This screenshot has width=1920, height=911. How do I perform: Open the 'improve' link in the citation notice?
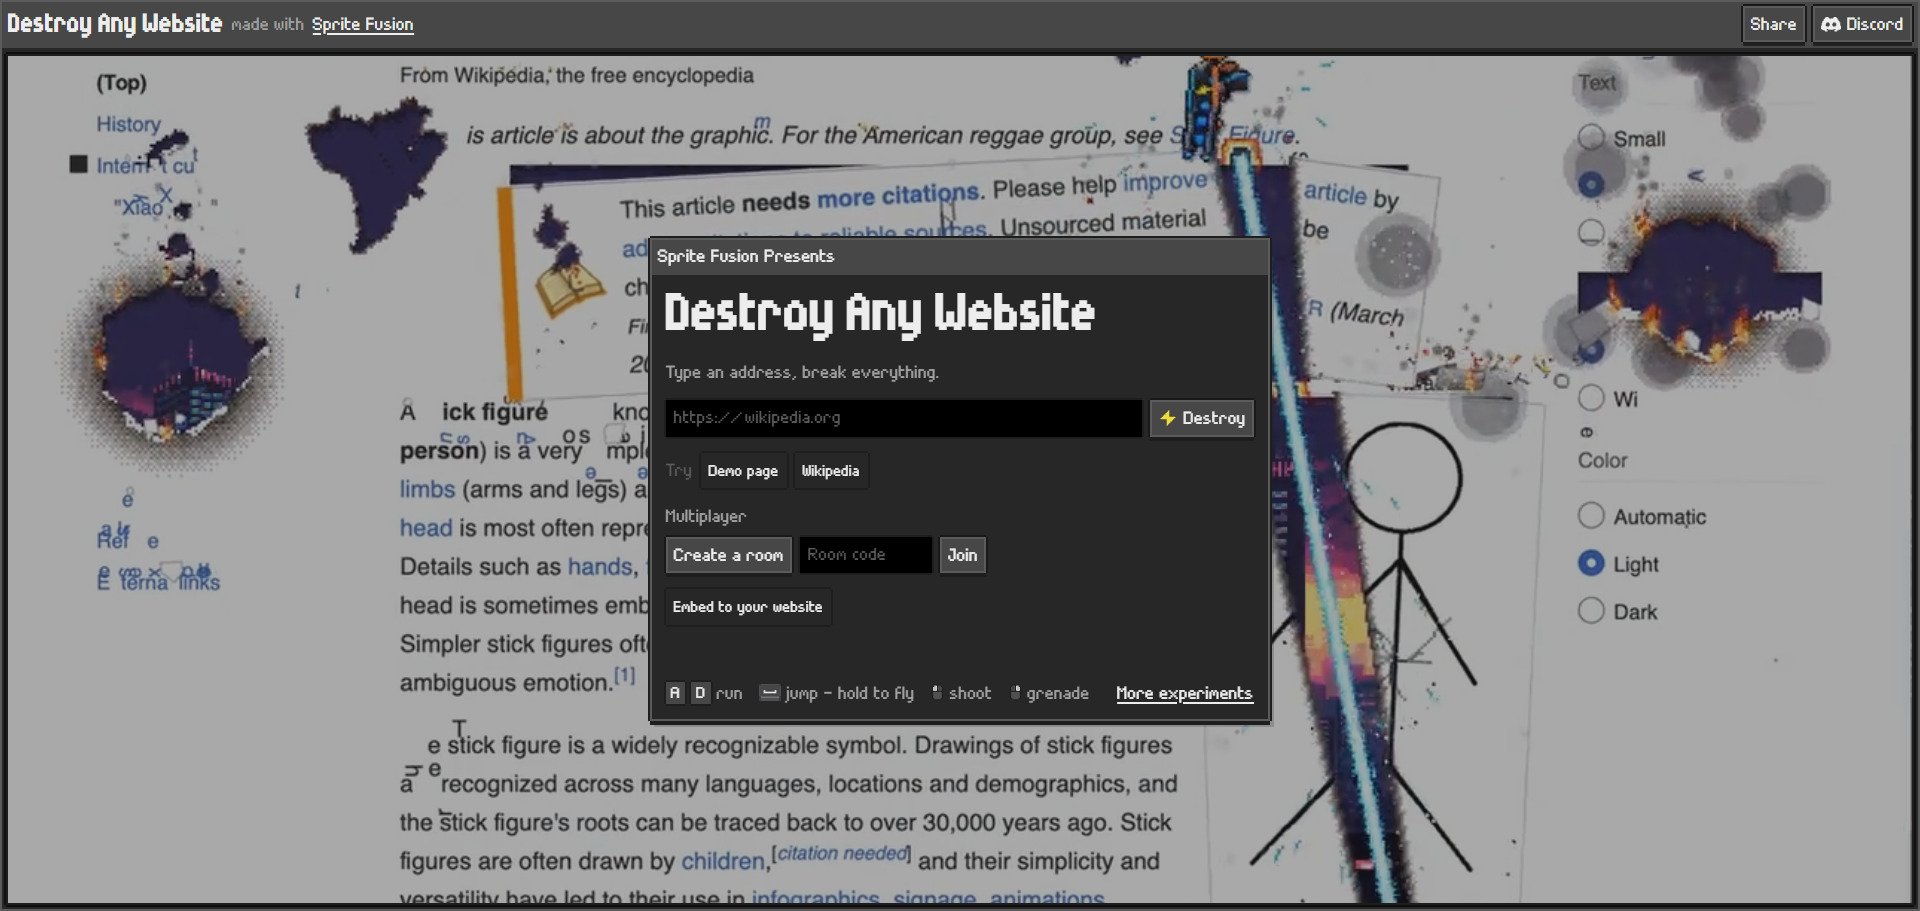point(1165,183)
